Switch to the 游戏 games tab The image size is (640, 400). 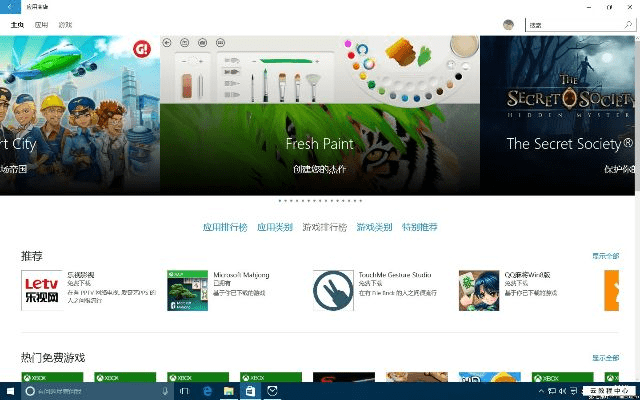click(x=64, y=24)
